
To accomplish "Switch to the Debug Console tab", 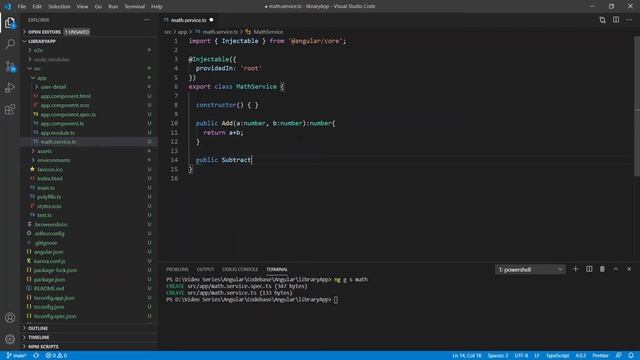I will click(240, 269).
